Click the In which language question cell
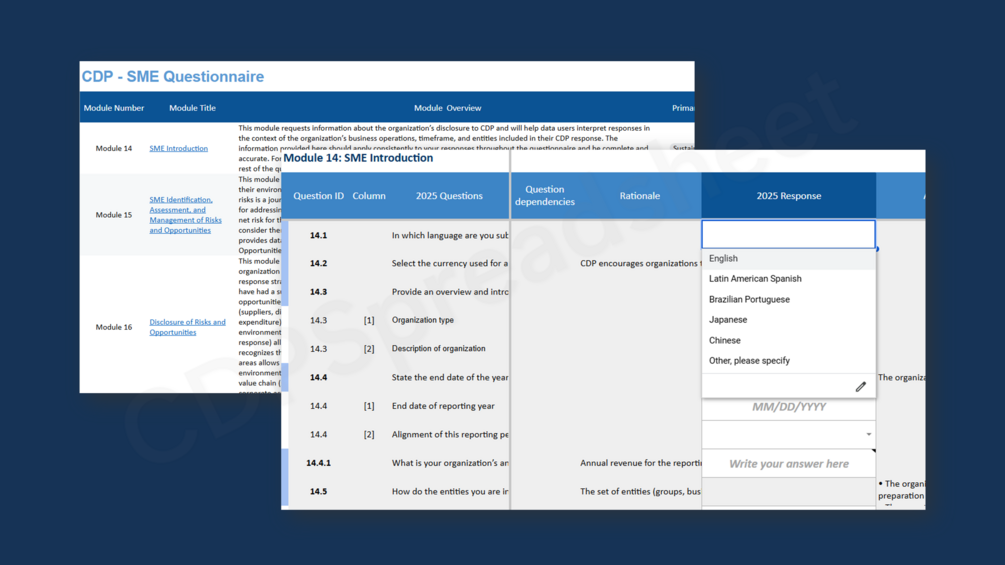The width and height of the screenshot is (1005, 565). [449, 235]
